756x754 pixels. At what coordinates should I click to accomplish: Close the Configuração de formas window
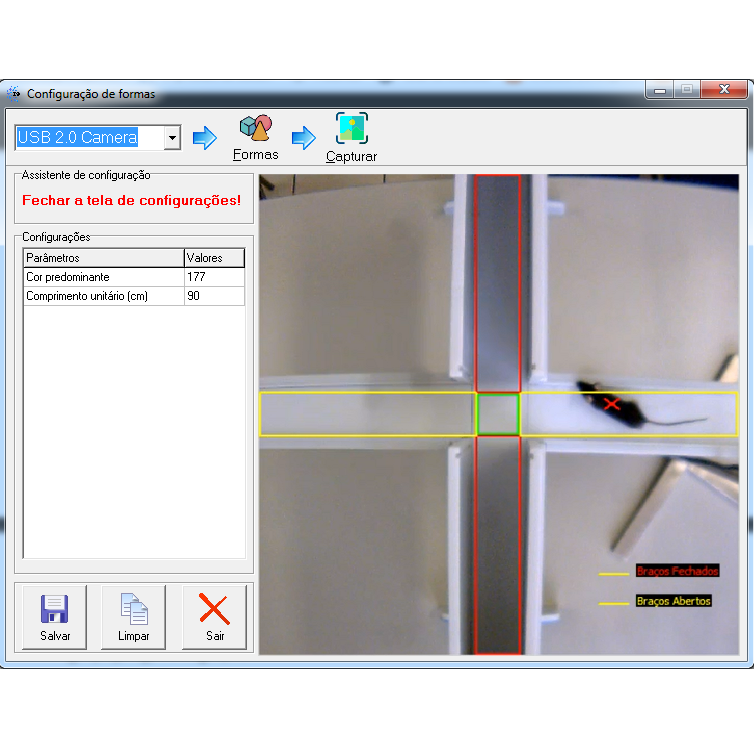(723, 90)
